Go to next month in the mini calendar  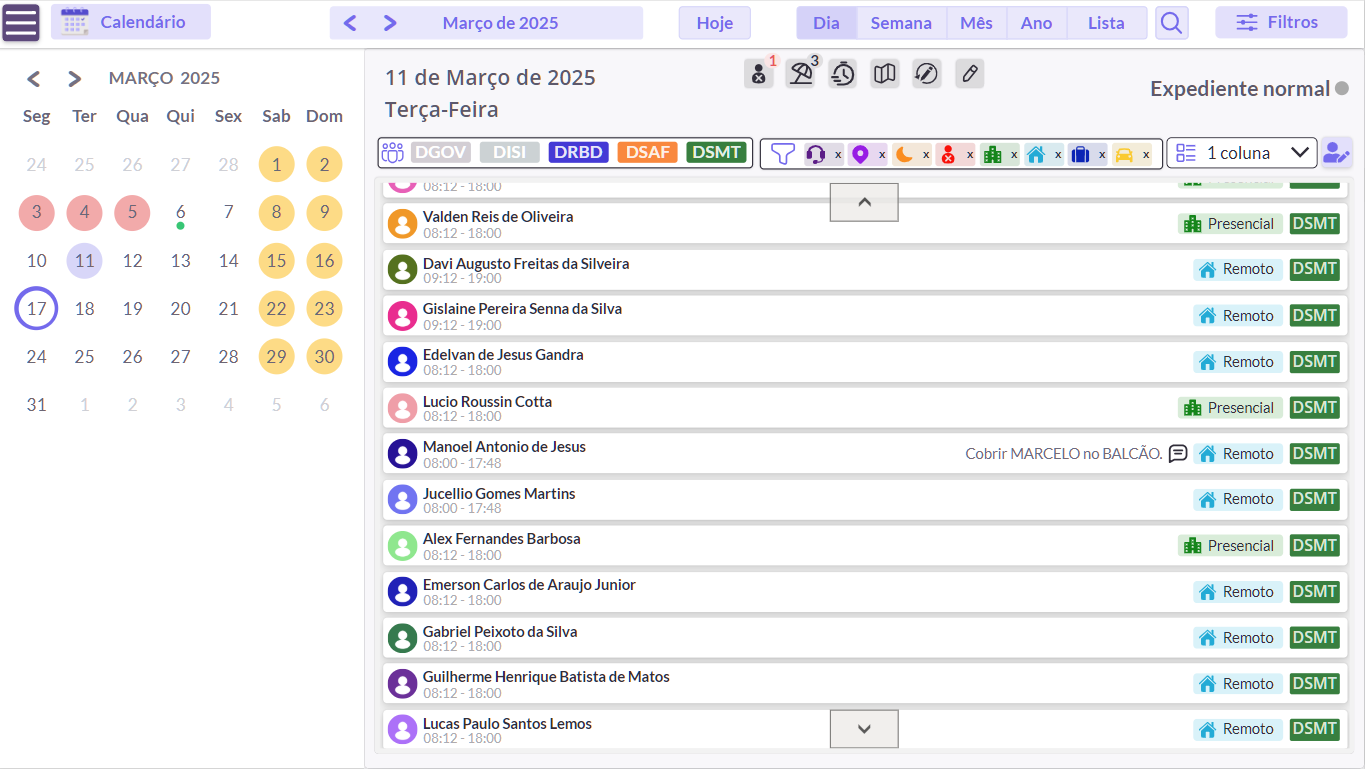(x=74, y=78)
